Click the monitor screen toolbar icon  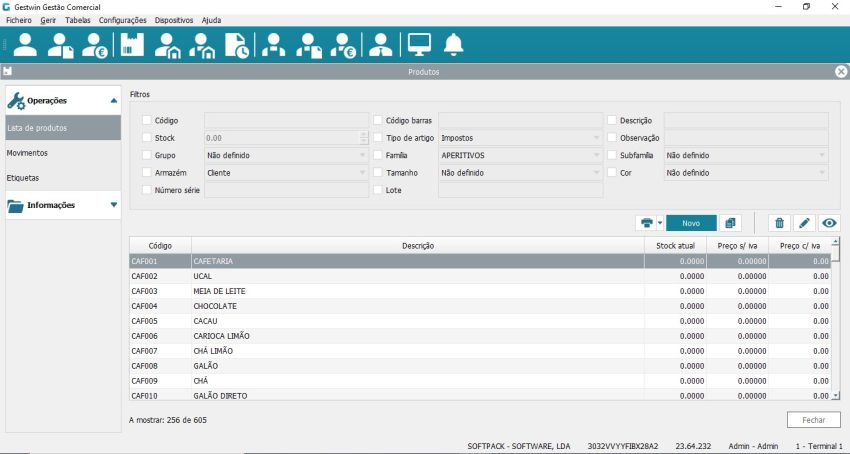[418, 45]
